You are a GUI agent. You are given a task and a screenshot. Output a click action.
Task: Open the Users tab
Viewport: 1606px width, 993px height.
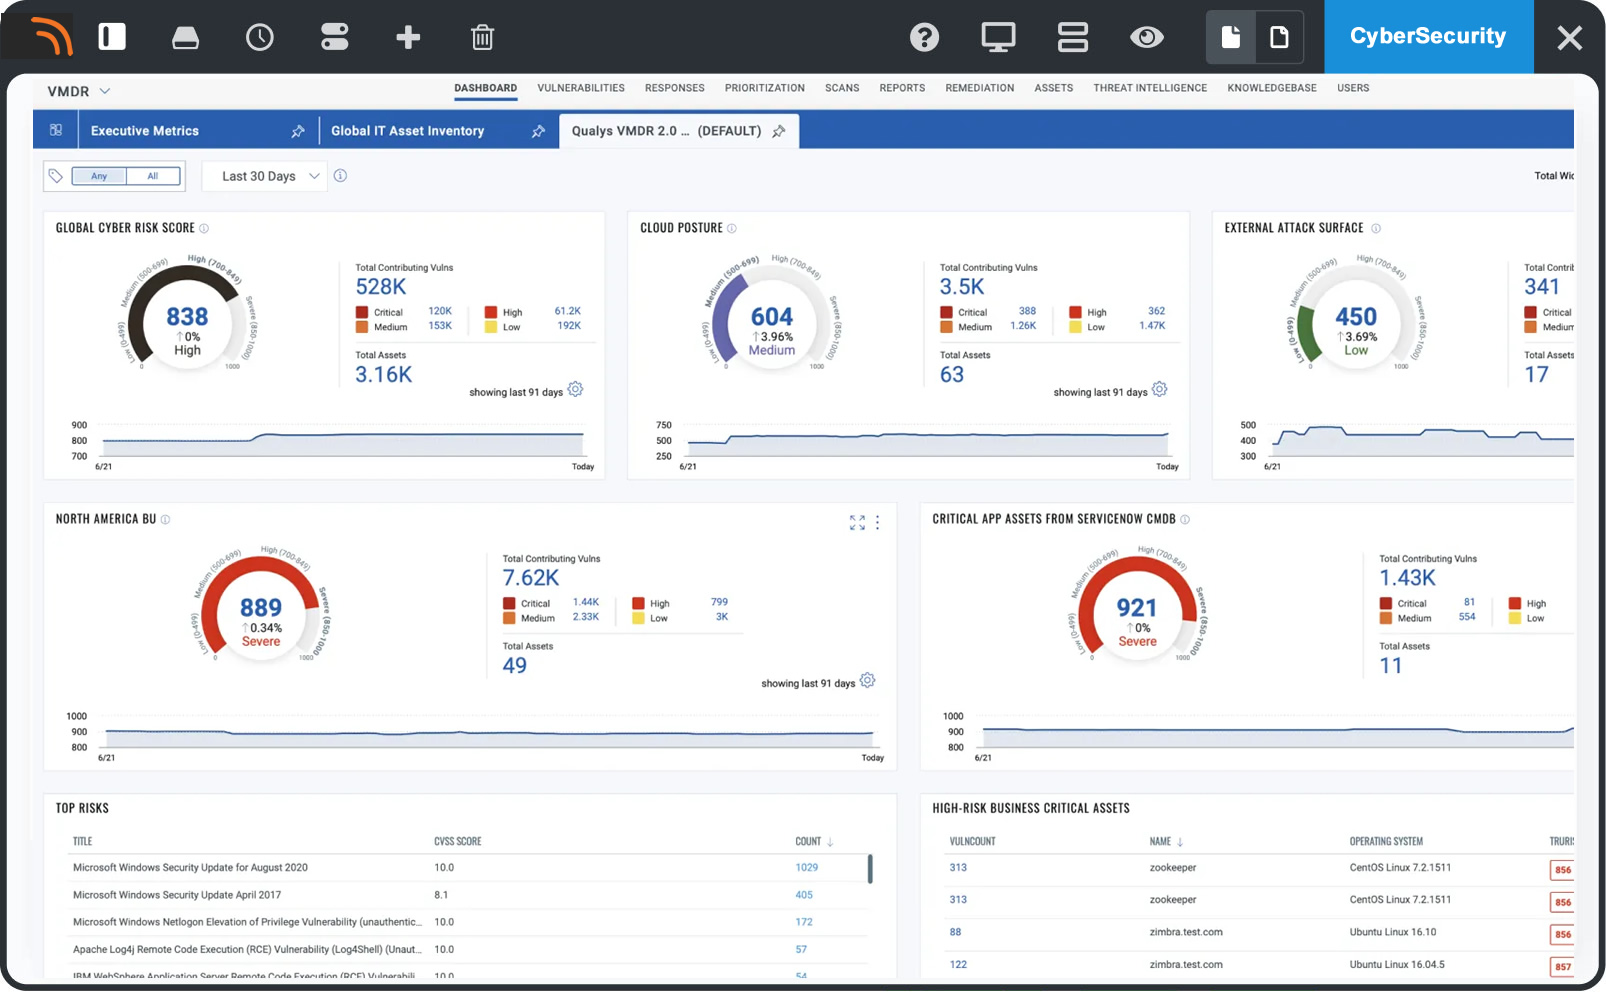click(1353, 88)
